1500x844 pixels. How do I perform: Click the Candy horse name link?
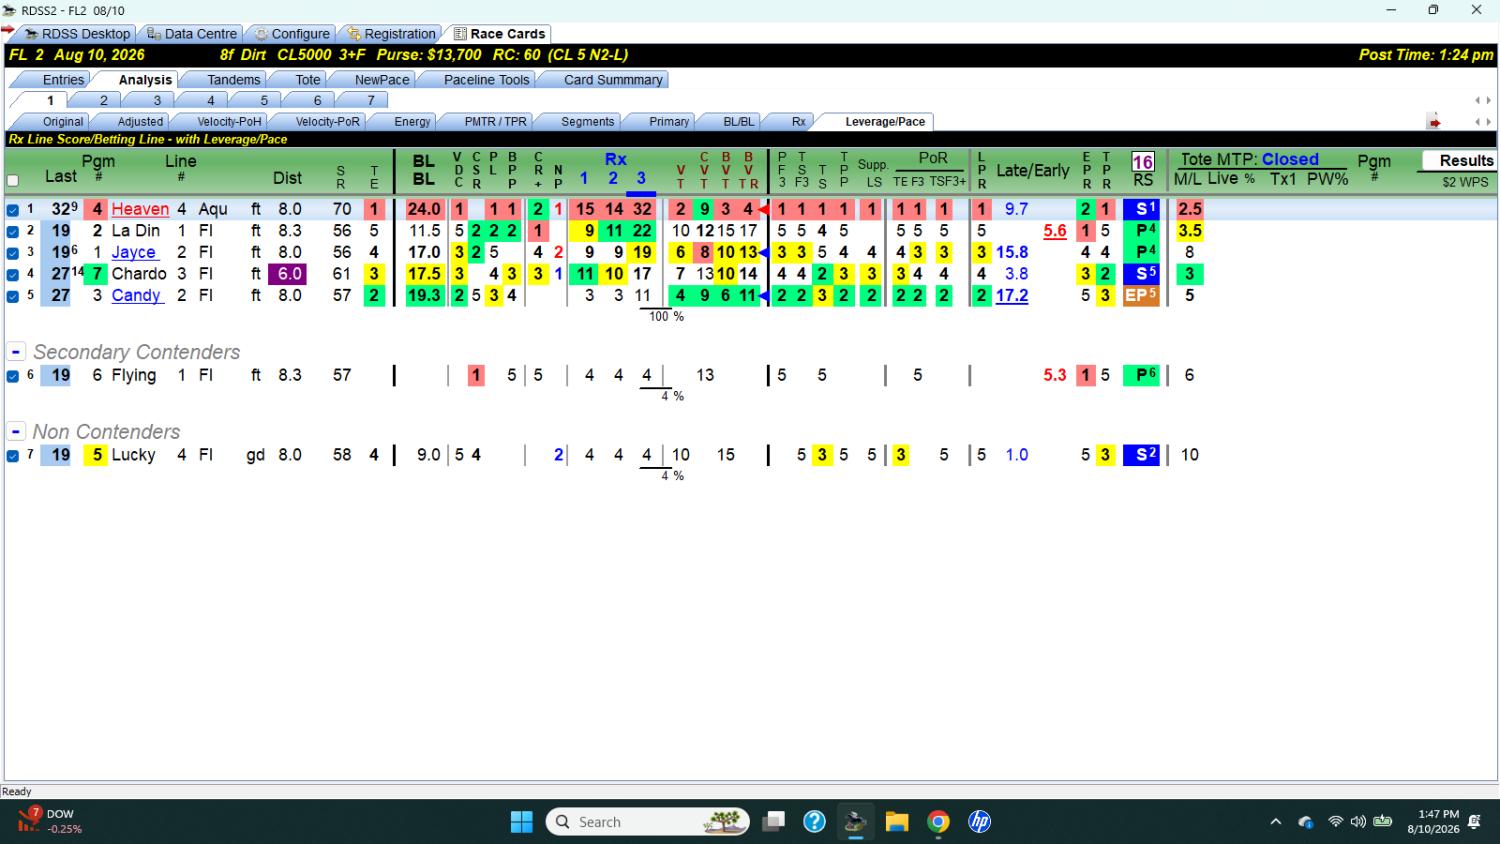pos(136,295)
